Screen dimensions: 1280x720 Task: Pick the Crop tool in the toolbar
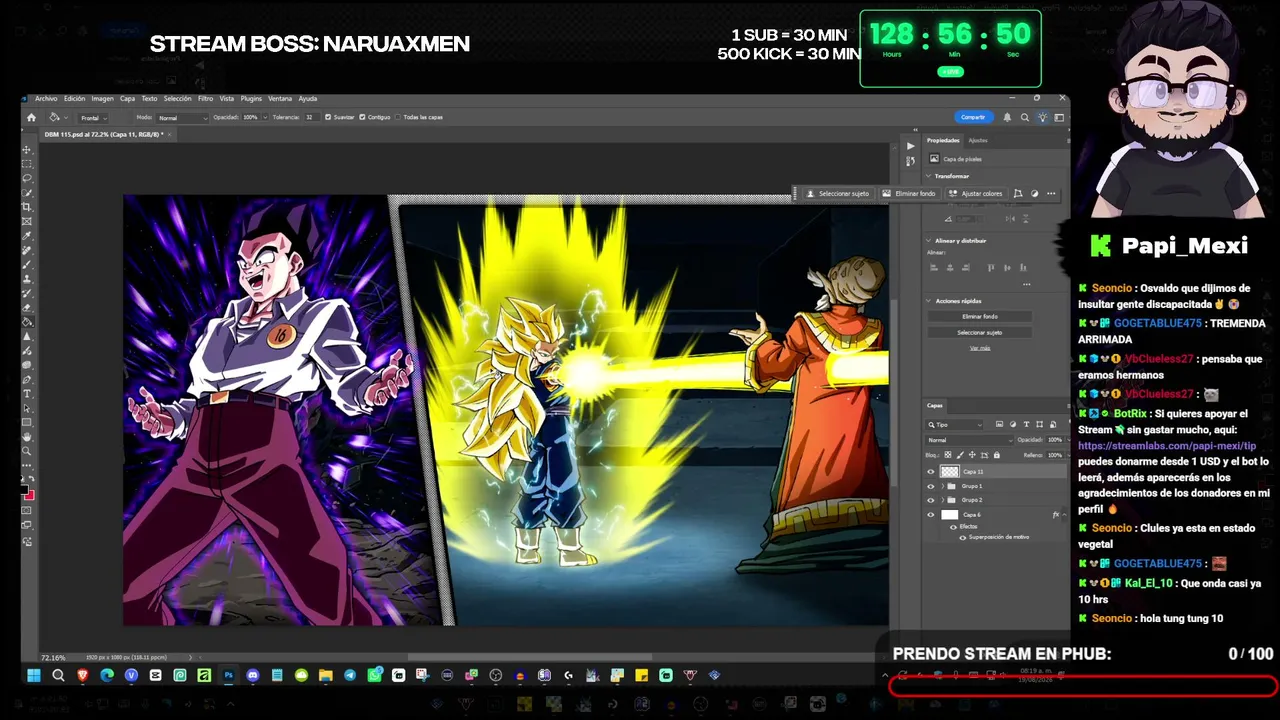coord(27,207)
